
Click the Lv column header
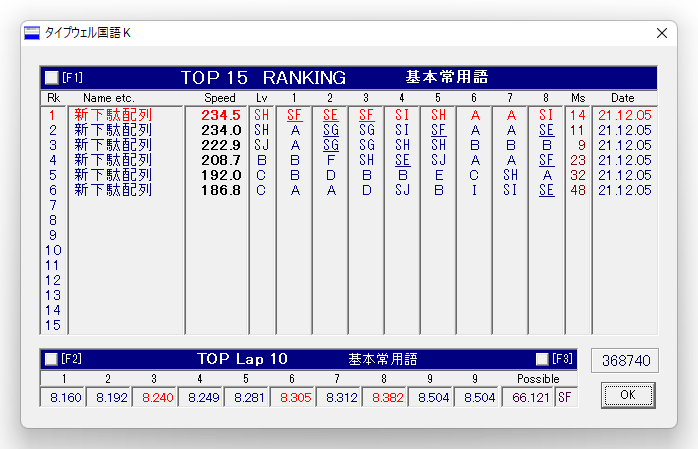tap(262, 98)
